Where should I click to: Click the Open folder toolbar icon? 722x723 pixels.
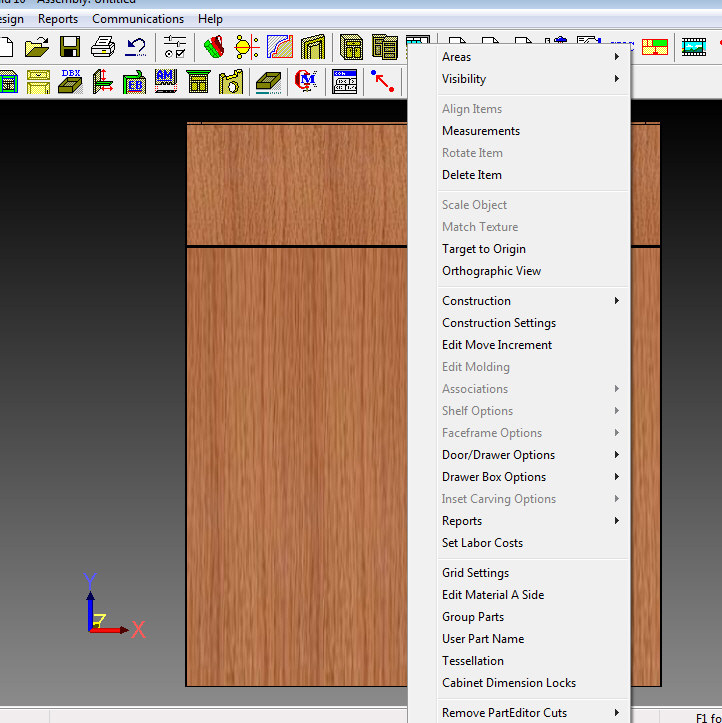[37, 47]
